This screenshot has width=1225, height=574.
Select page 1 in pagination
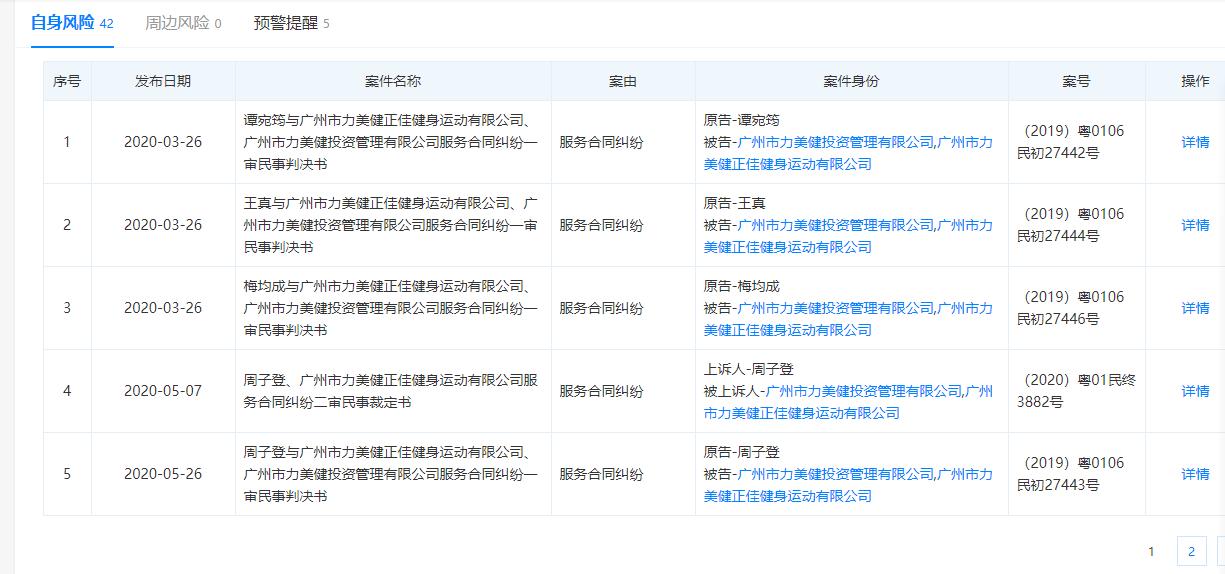(x=1151, y=551)
